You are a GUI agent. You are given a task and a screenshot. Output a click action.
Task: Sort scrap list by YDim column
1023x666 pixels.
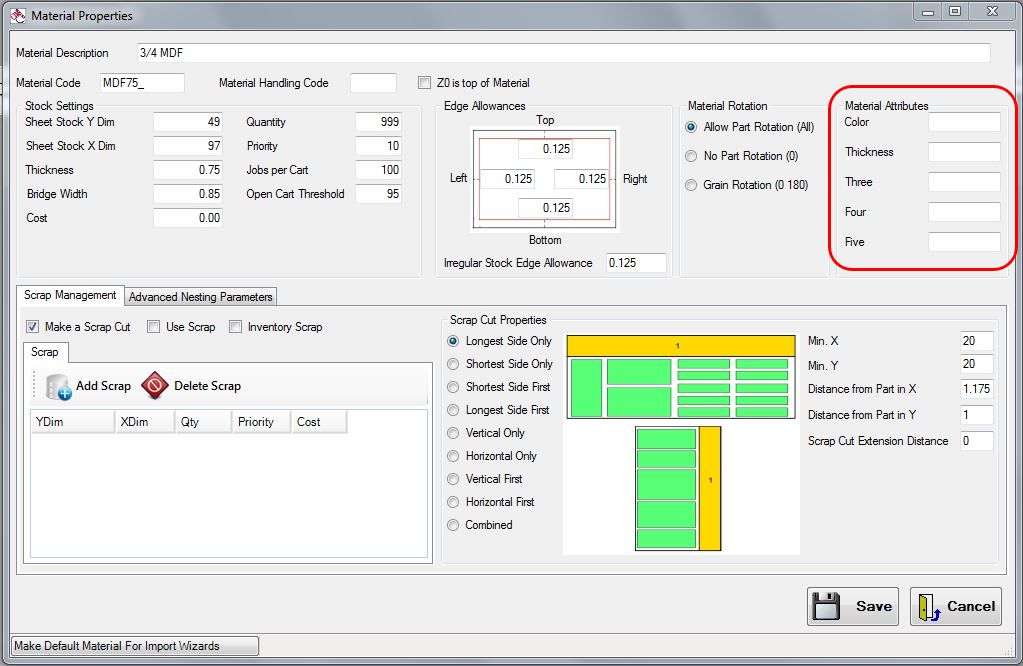[x=72, y=422]
